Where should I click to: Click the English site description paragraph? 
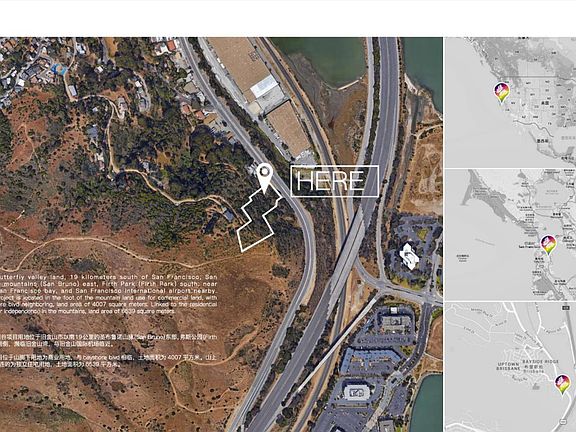coord(108,294)
